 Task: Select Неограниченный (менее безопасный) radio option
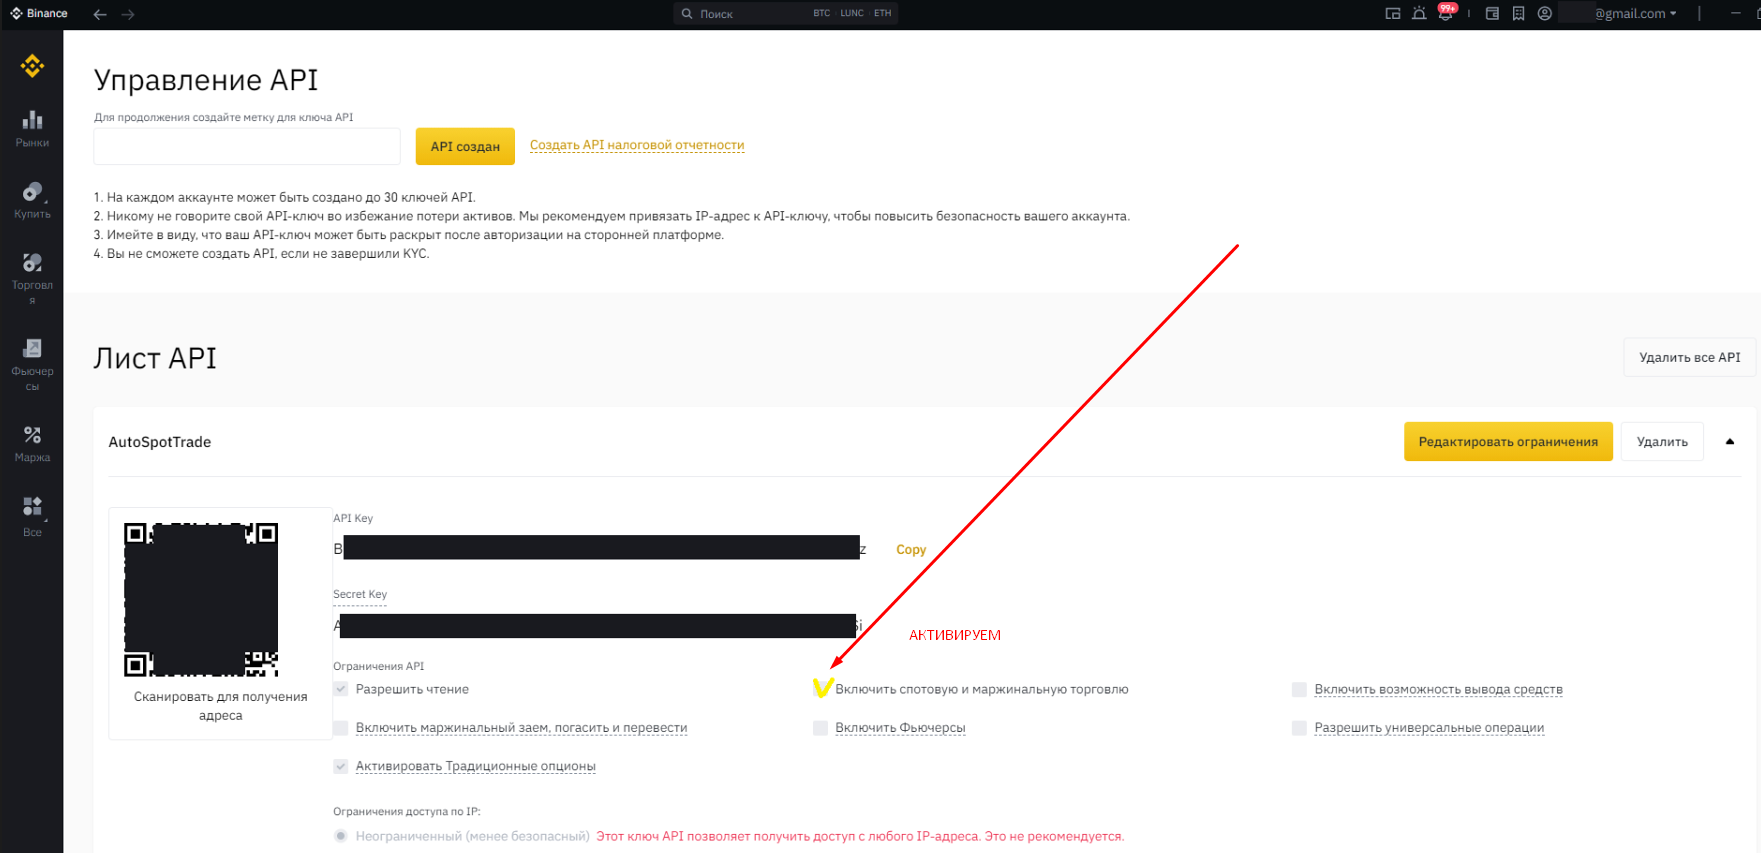[x=341, y=836]
